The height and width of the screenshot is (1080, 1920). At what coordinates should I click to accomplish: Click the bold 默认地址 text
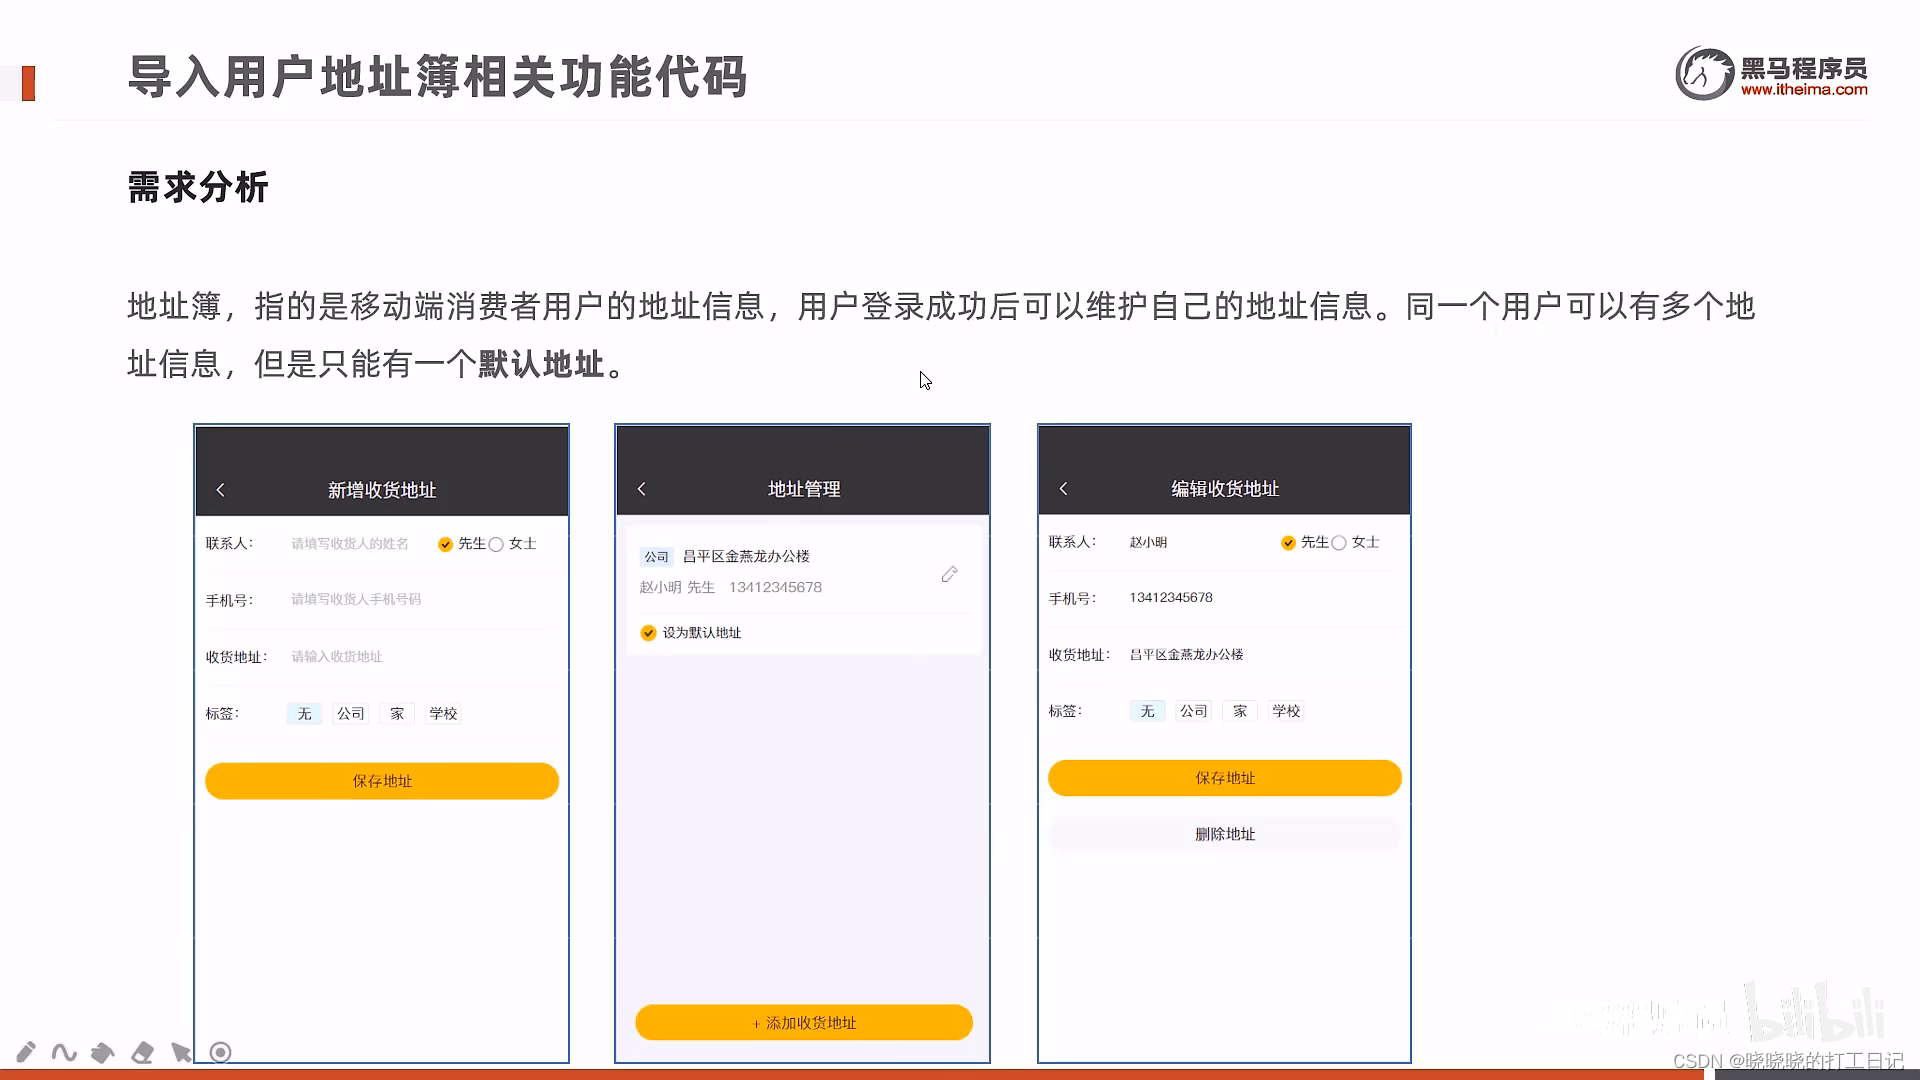click(541, 364)
